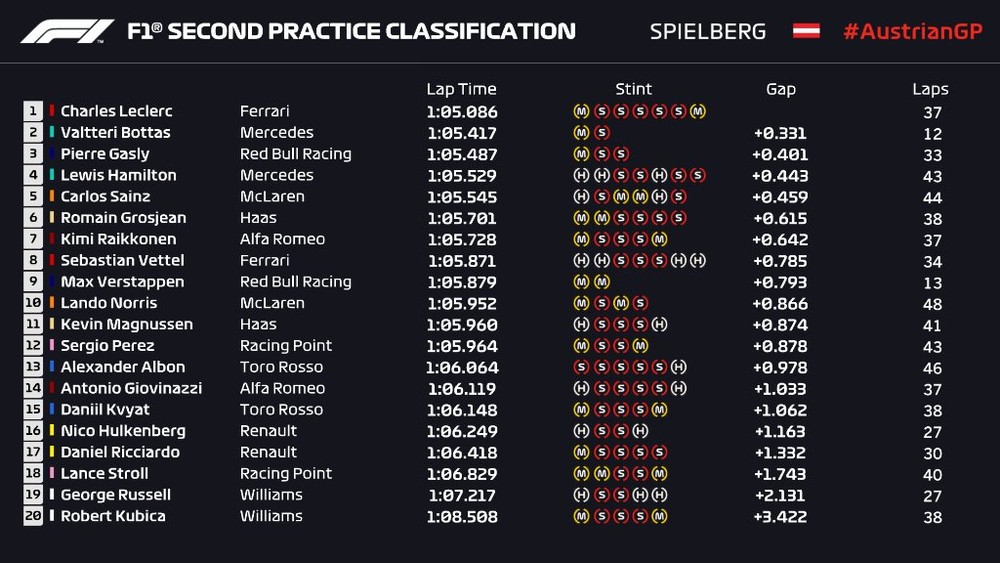Click the medium tyre icon in Gasly's stint

point(581,154)
